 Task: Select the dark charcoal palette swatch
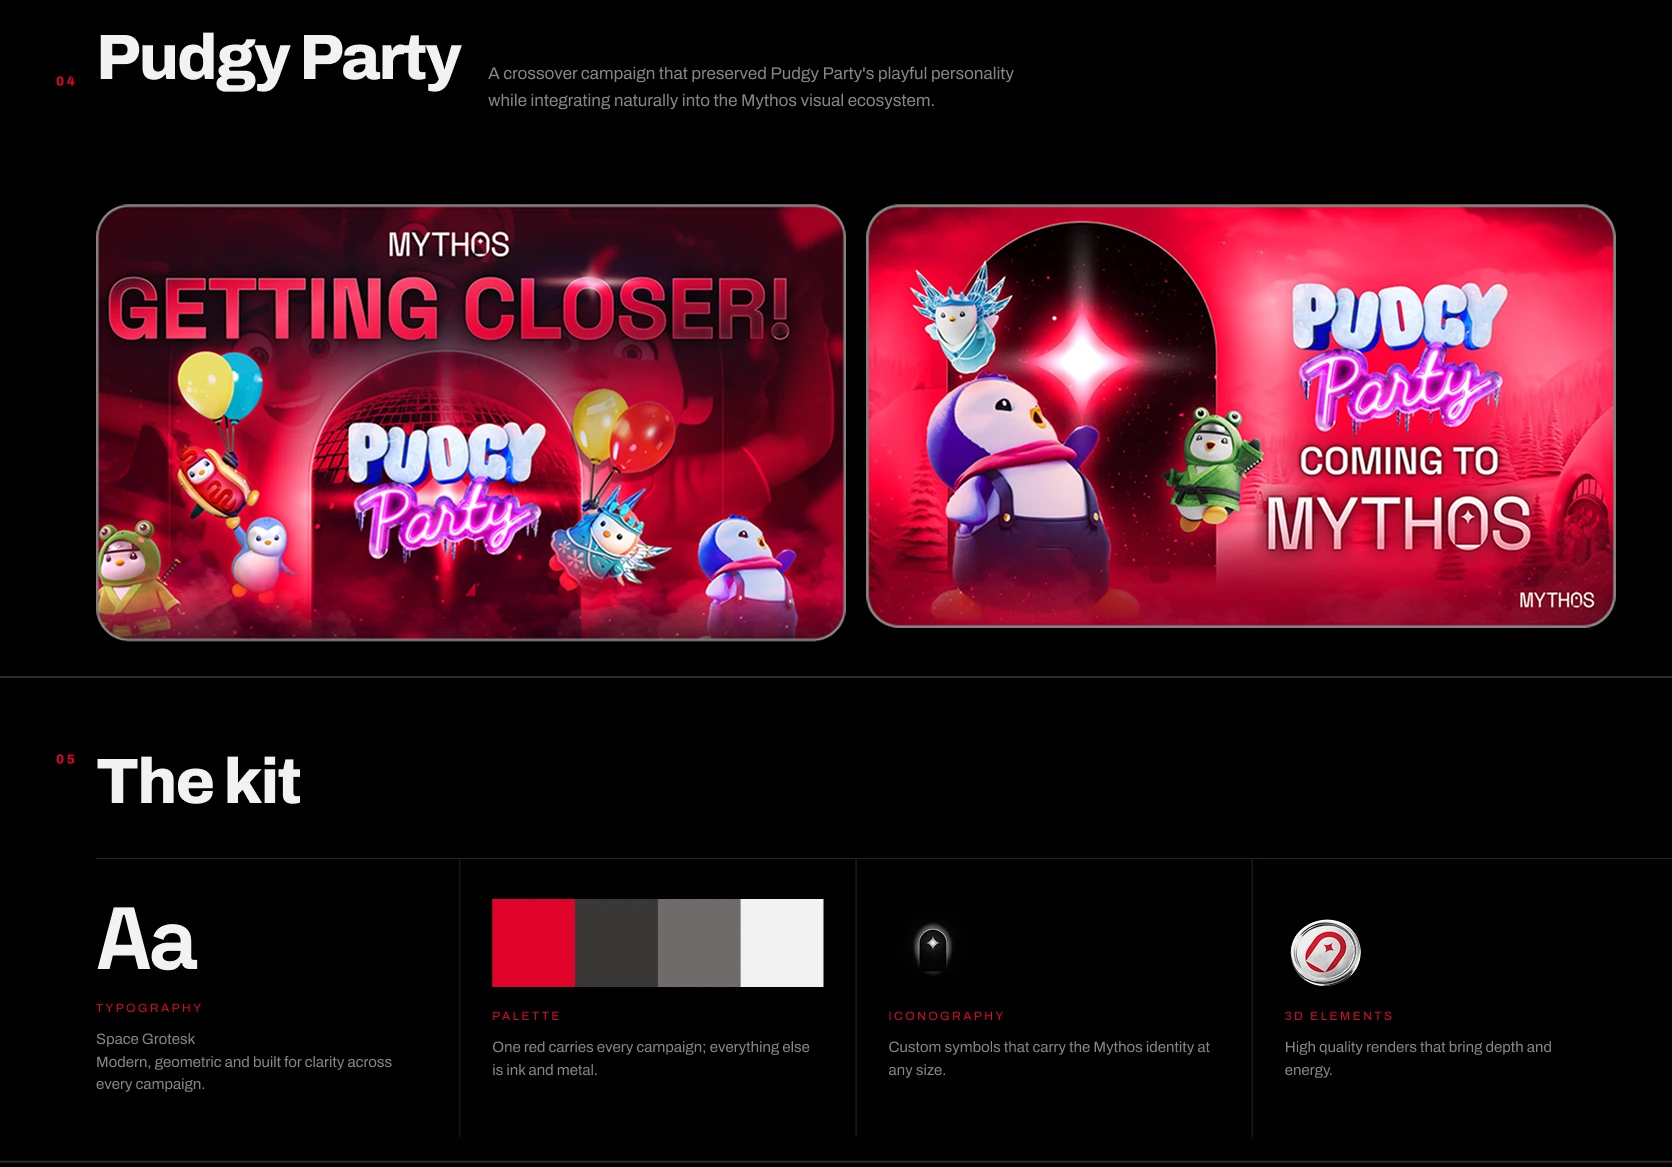point(616,943)
